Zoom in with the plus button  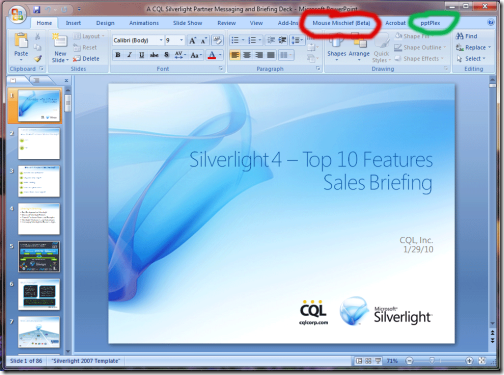pyautogui.click(x=469, y=361)
